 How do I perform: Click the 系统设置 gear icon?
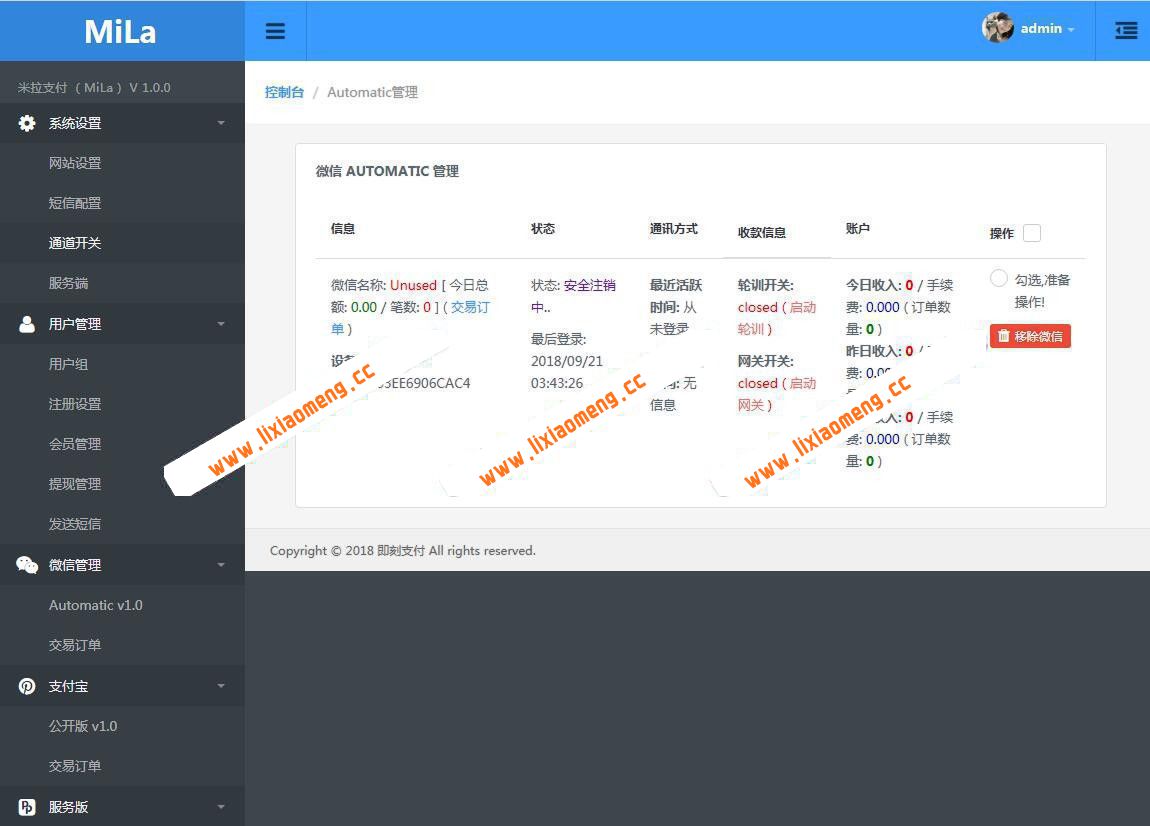tap(26, 122)
